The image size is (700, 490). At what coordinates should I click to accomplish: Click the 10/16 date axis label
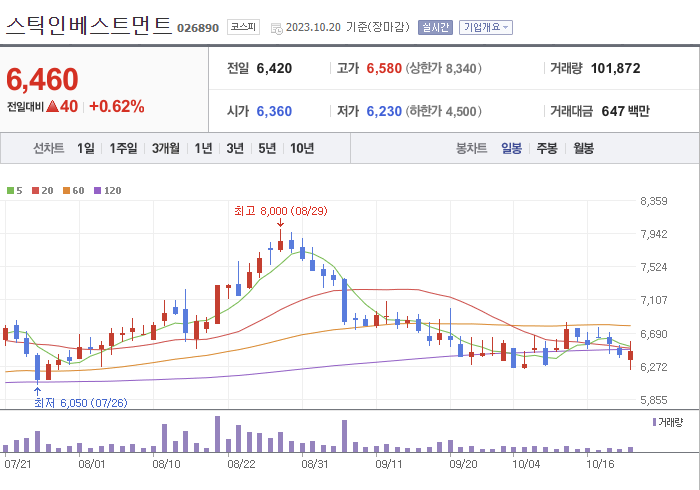click(x=600, y=464)
